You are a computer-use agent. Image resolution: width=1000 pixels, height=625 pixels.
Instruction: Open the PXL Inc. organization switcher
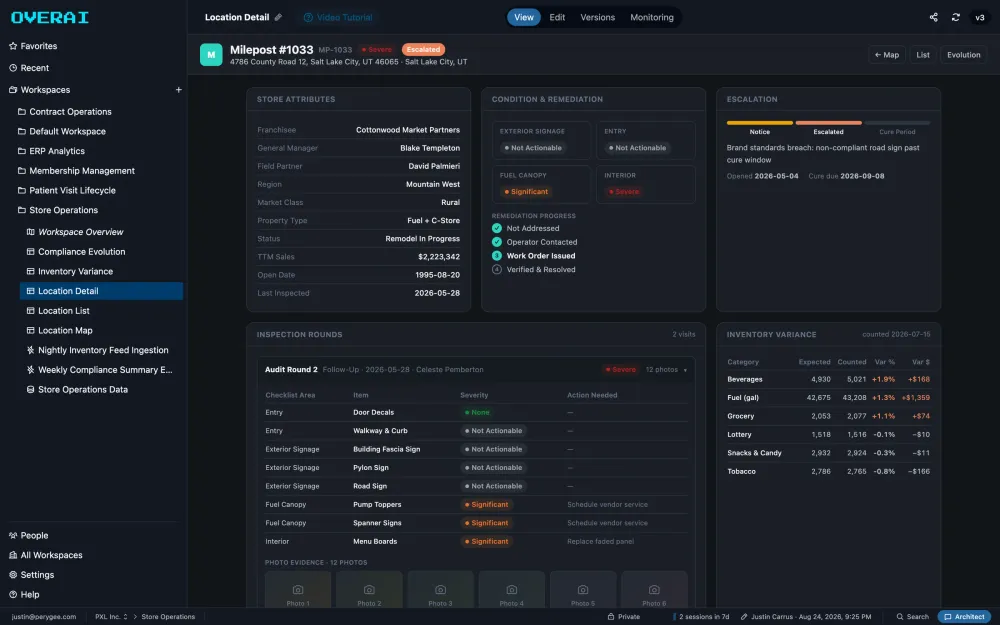pyautogui.click(x=111, y=617)
